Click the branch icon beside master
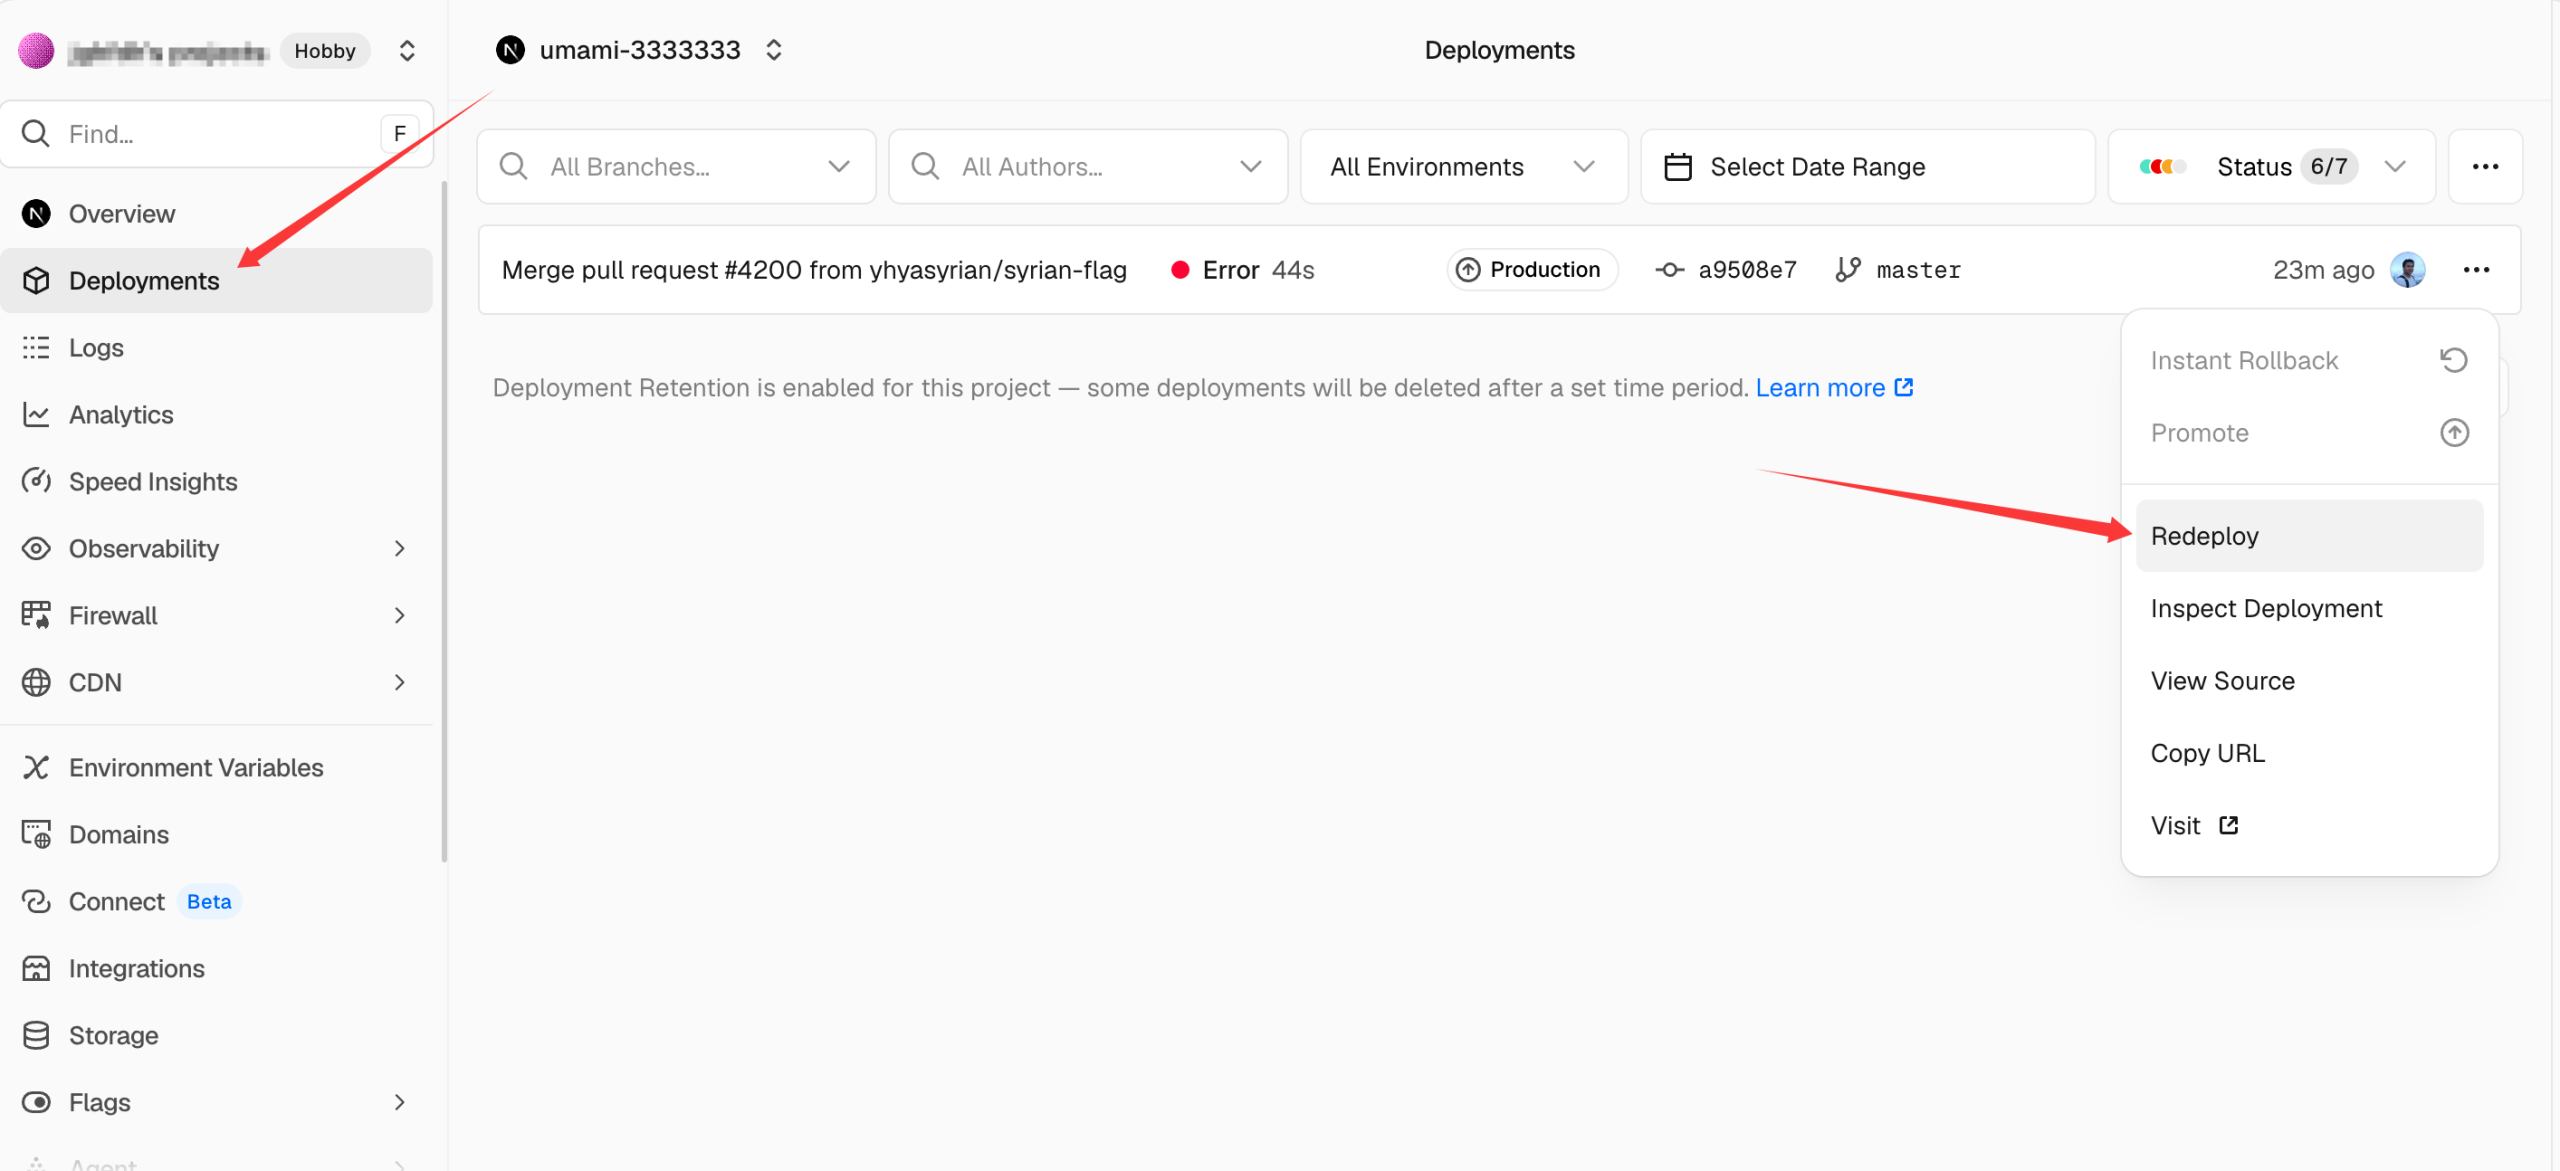This screenshot has height=1171, width=2560. 1848,269
